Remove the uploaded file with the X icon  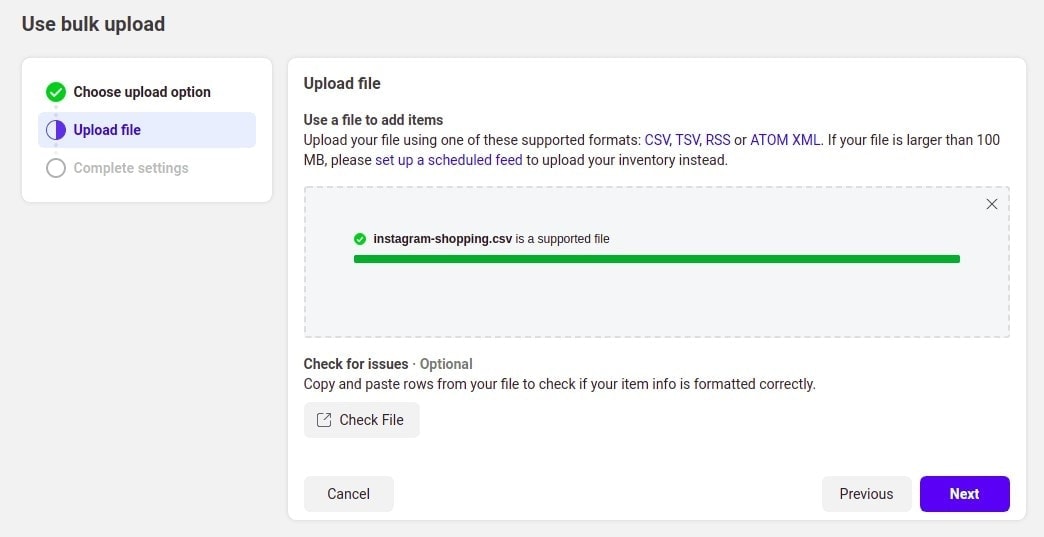pos(991,204)
